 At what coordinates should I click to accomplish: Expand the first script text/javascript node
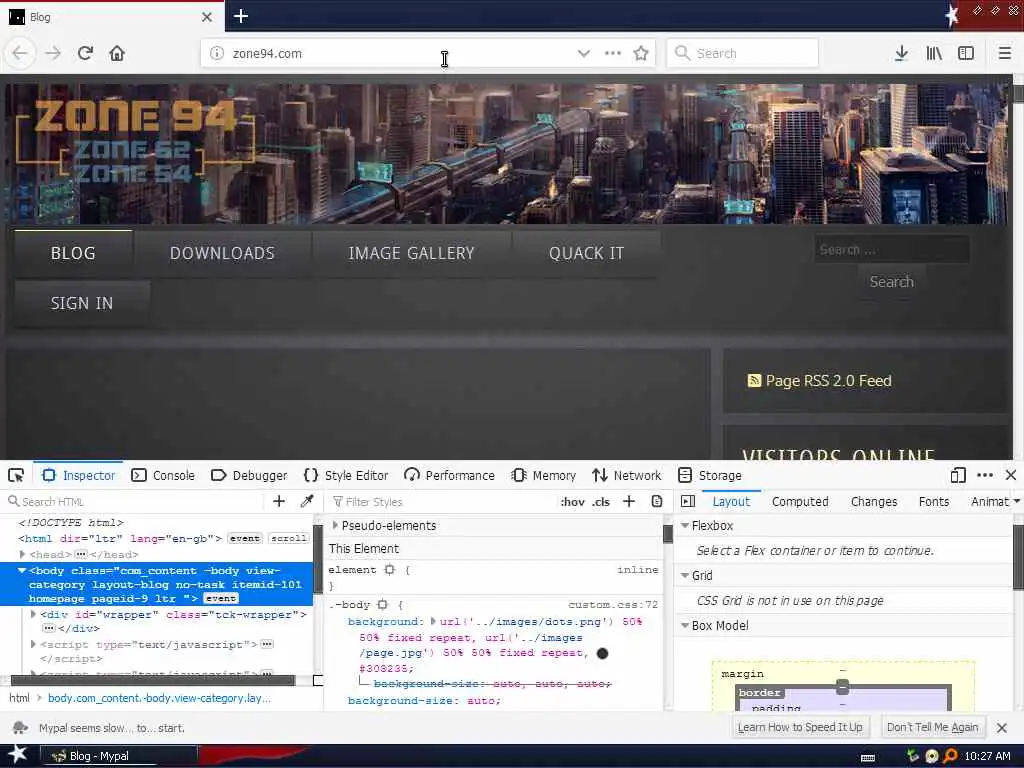pos(33,645)
